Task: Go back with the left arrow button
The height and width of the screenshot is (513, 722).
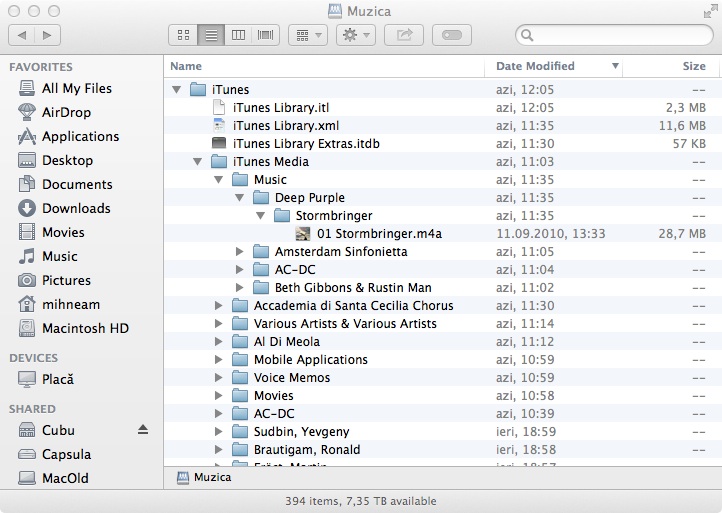Action: [22, 35]
